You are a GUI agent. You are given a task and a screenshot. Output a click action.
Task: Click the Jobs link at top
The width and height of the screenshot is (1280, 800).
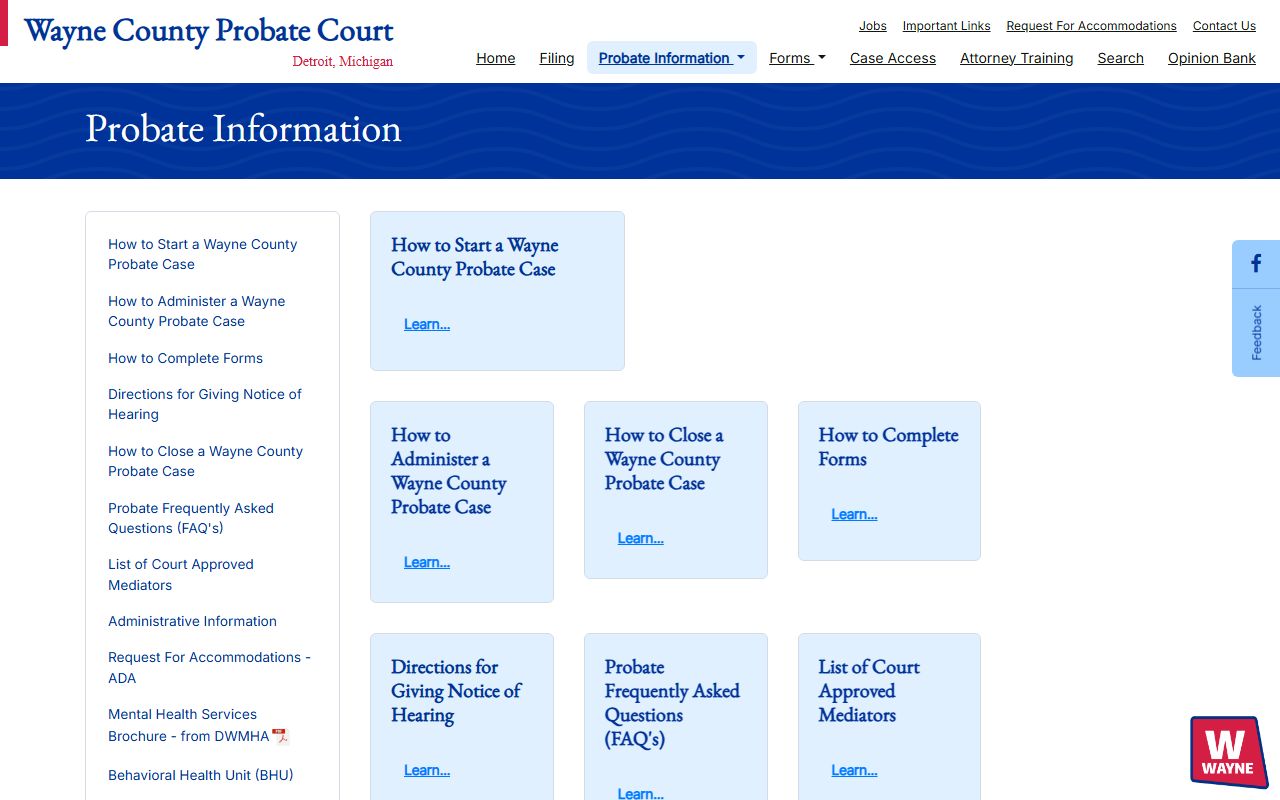[x=873, y=26]
